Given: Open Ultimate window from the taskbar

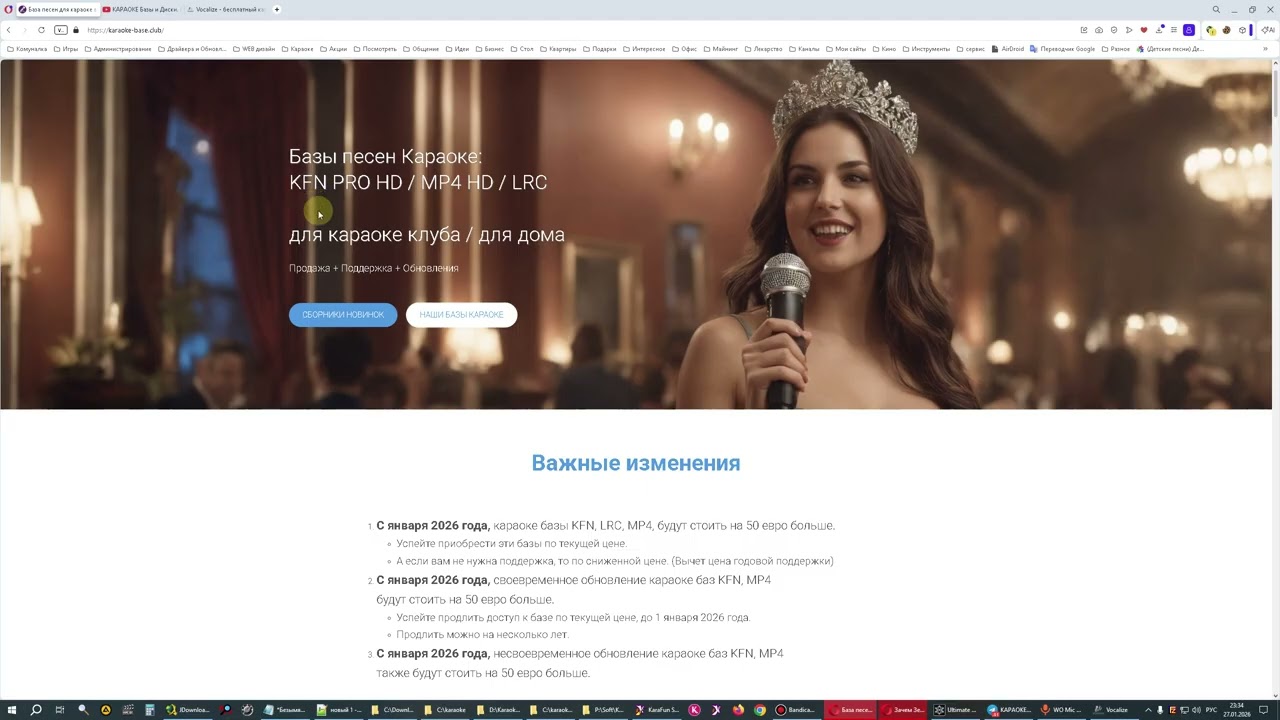Looking at the screenshot, I should (x=956, y=710).
